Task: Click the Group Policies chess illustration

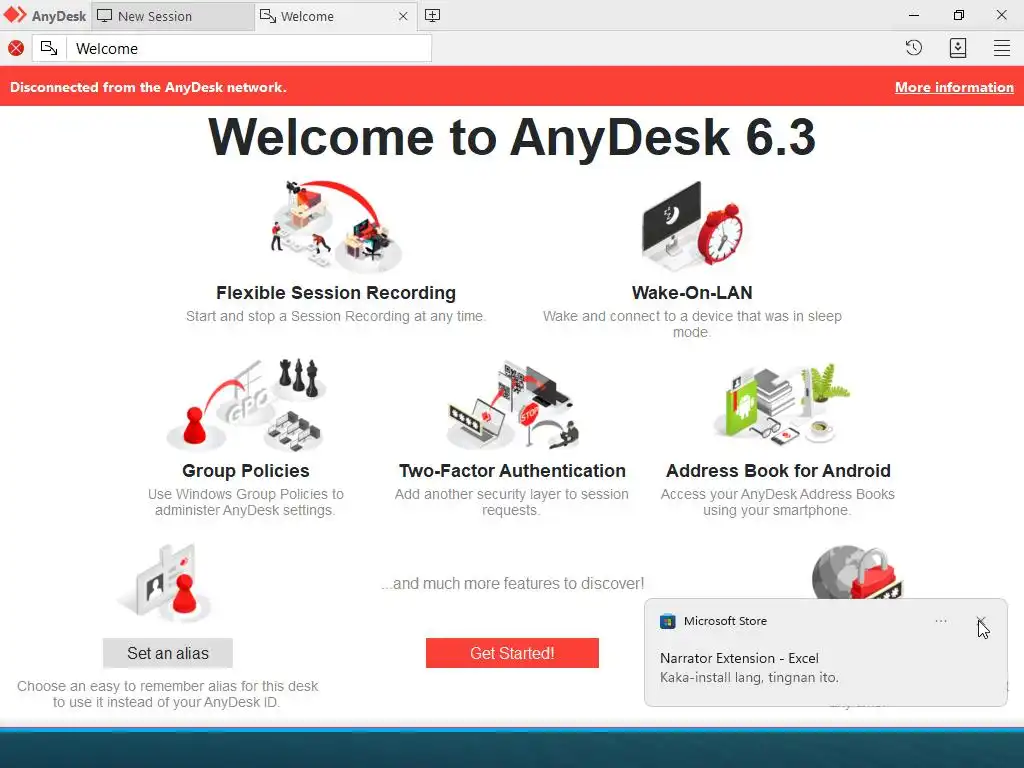Action: click(x=246, y=404)
